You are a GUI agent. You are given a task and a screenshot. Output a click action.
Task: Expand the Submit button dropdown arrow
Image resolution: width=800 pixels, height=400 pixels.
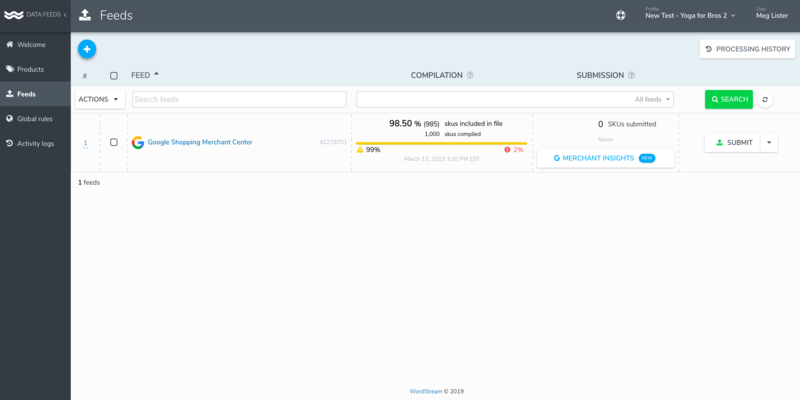click(769, 143)
